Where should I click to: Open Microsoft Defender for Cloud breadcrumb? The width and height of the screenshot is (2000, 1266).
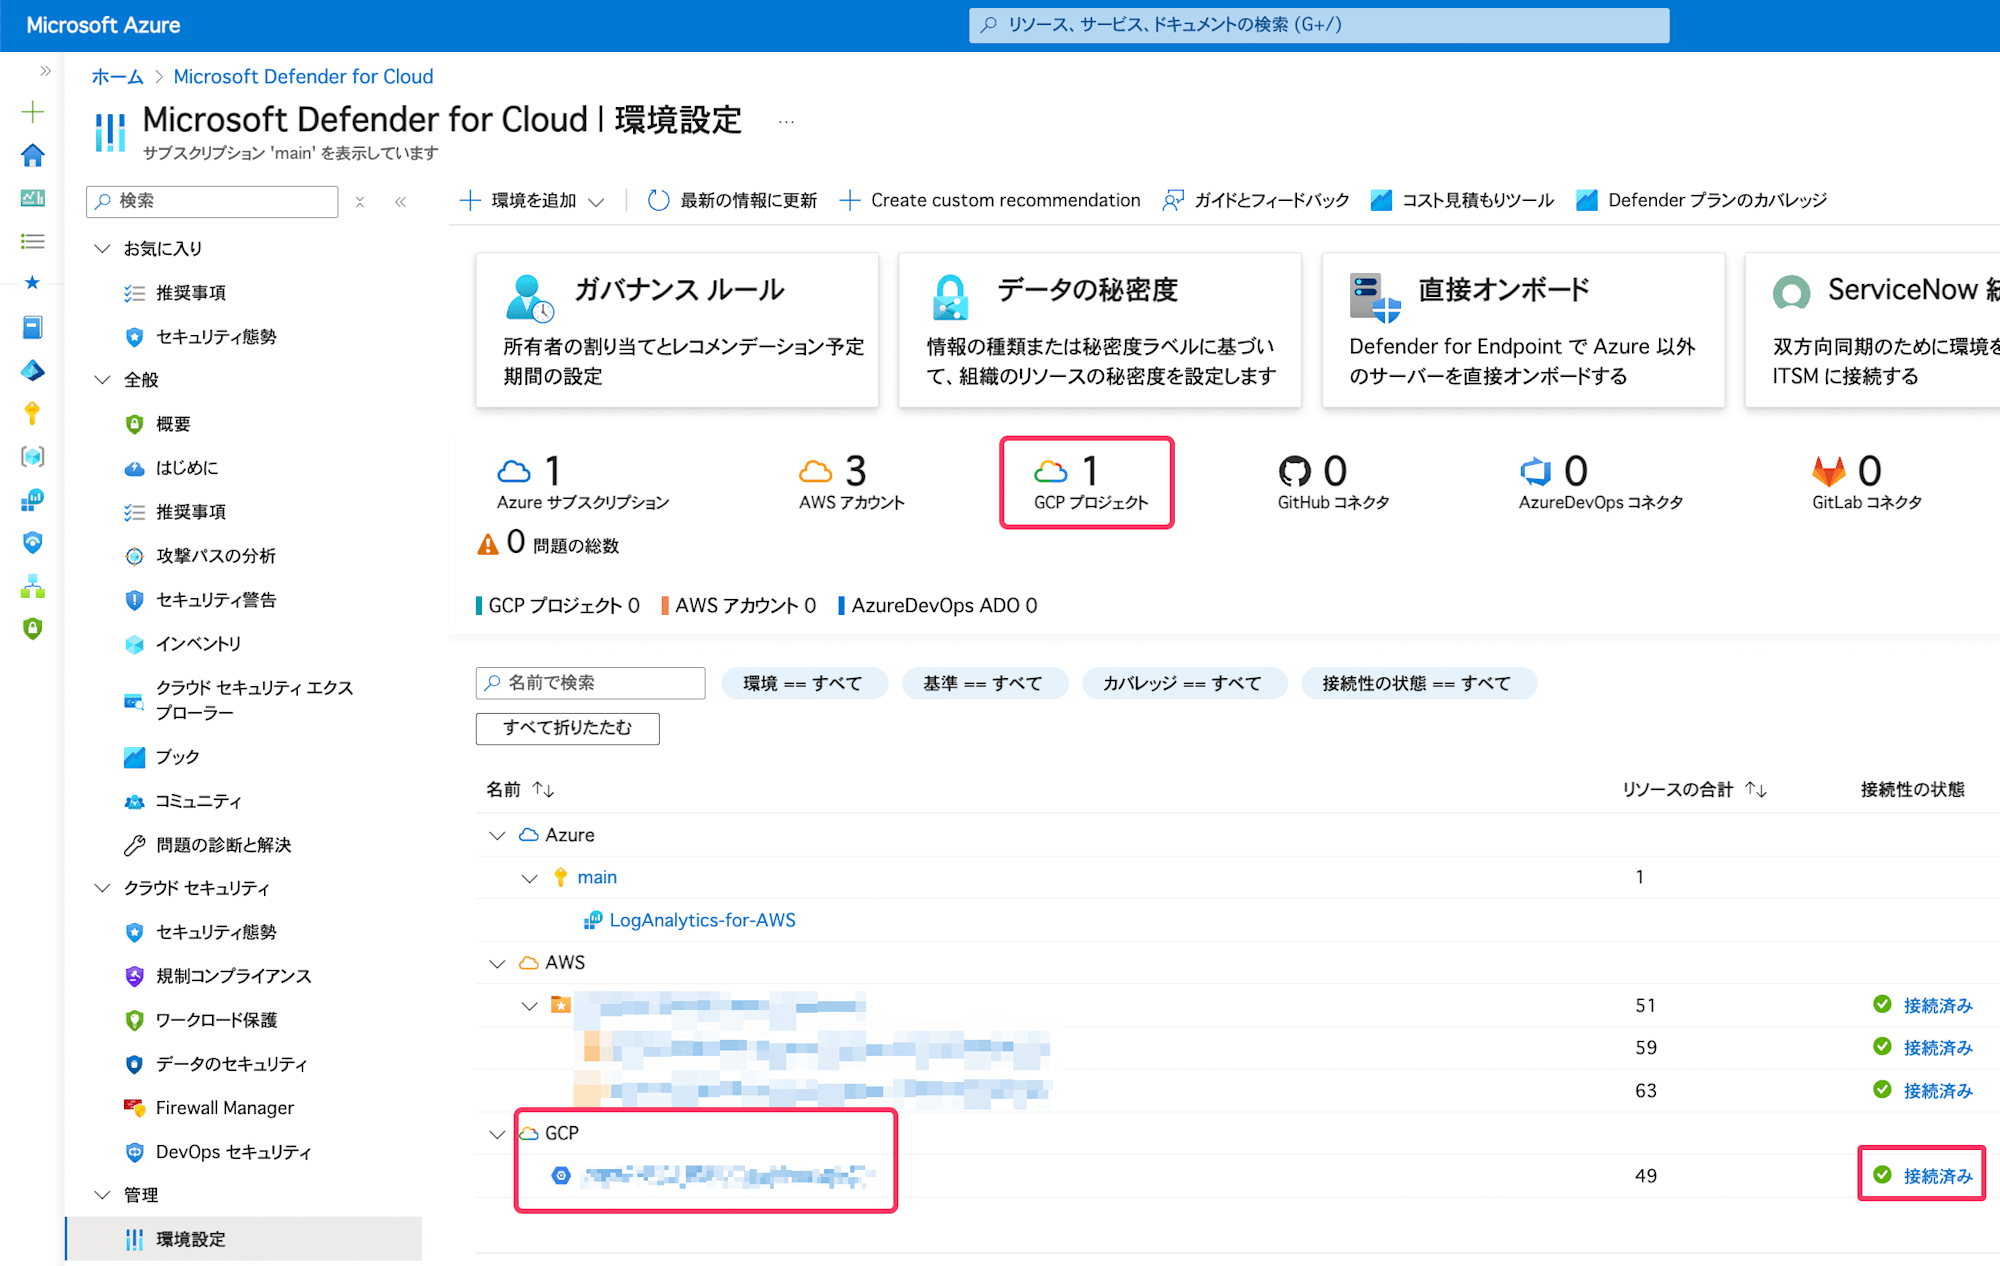pos(303,77)
